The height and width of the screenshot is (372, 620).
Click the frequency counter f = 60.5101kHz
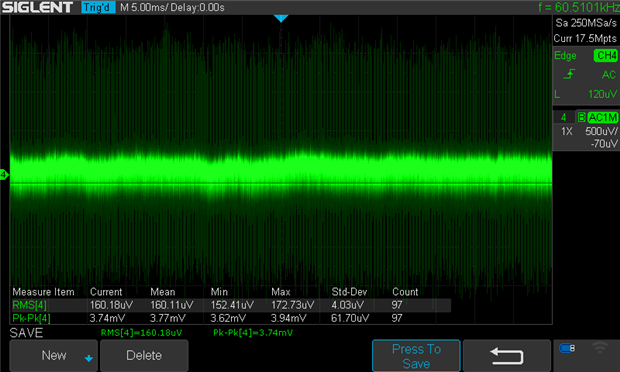(578, 7)
